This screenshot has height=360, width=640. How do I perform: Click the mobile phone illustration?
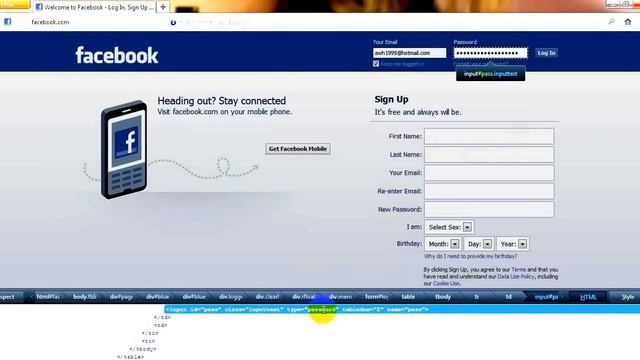tap(124, 149)
